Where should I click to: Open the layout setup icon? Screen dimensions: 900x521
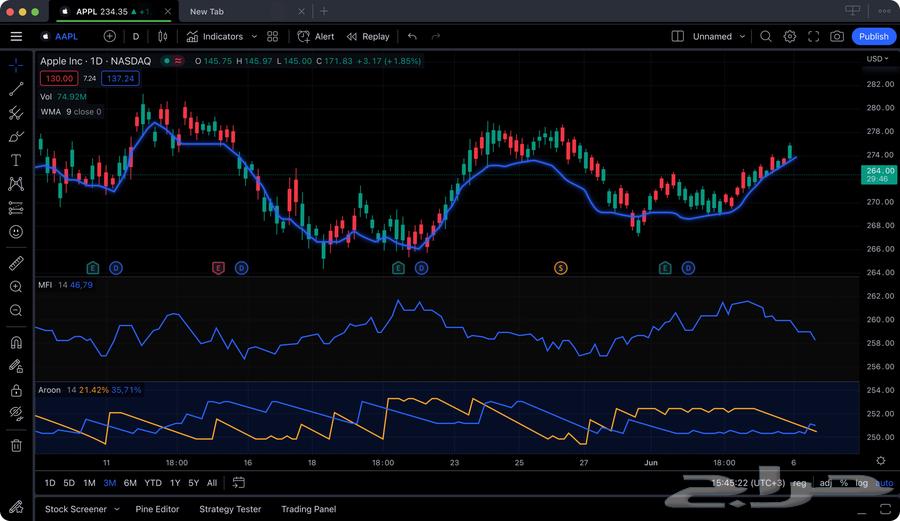coord(677,36)
